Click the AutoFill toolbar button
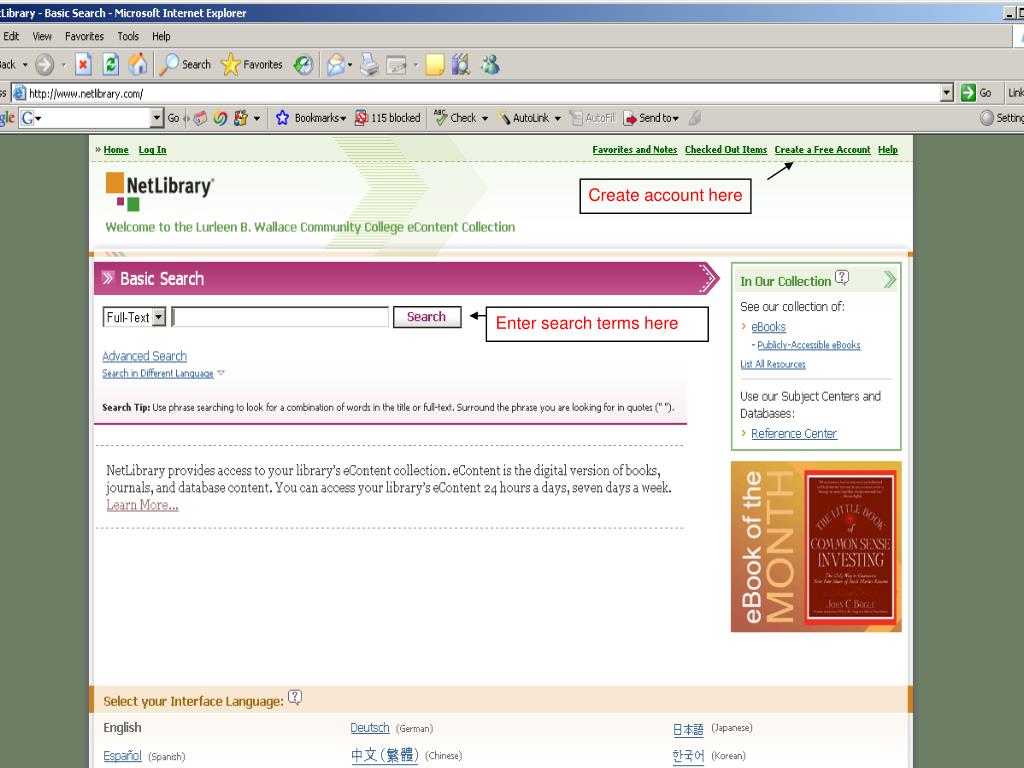The image size is (1024, 768). 592,118
